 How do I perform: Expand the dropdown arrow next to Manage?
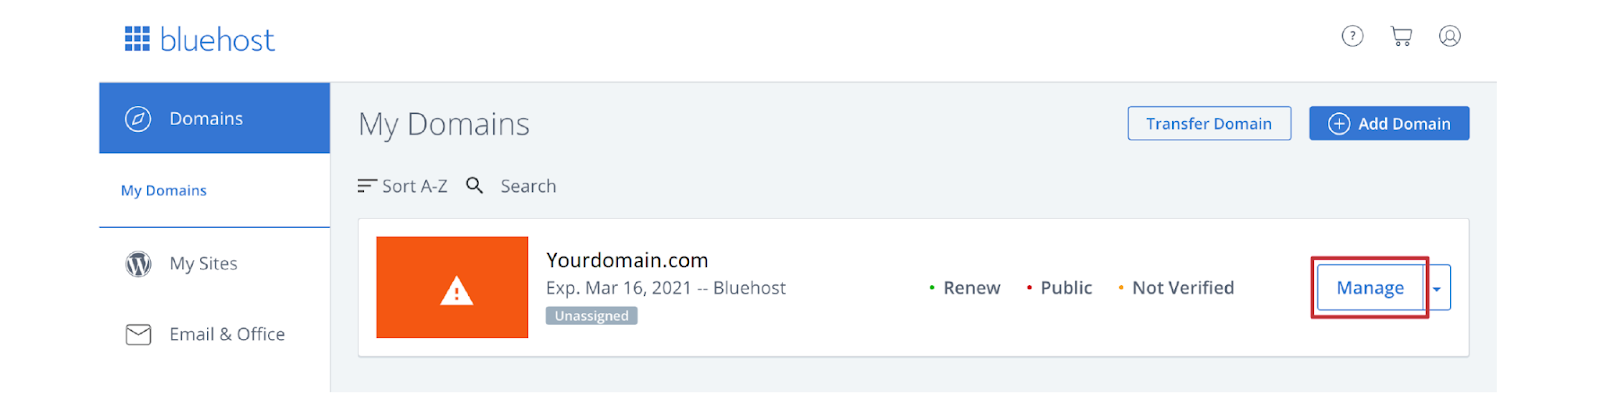1437,288
